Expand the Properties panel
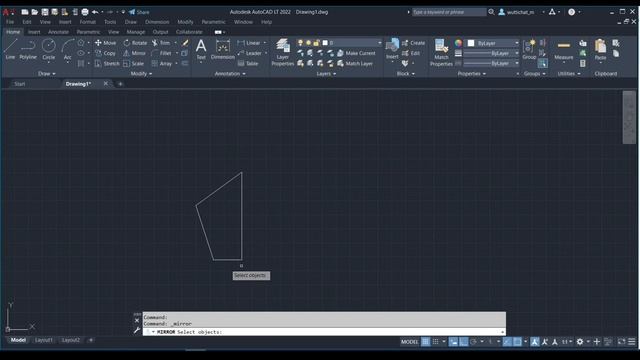640x360 pixels. (x=471, y=74)
